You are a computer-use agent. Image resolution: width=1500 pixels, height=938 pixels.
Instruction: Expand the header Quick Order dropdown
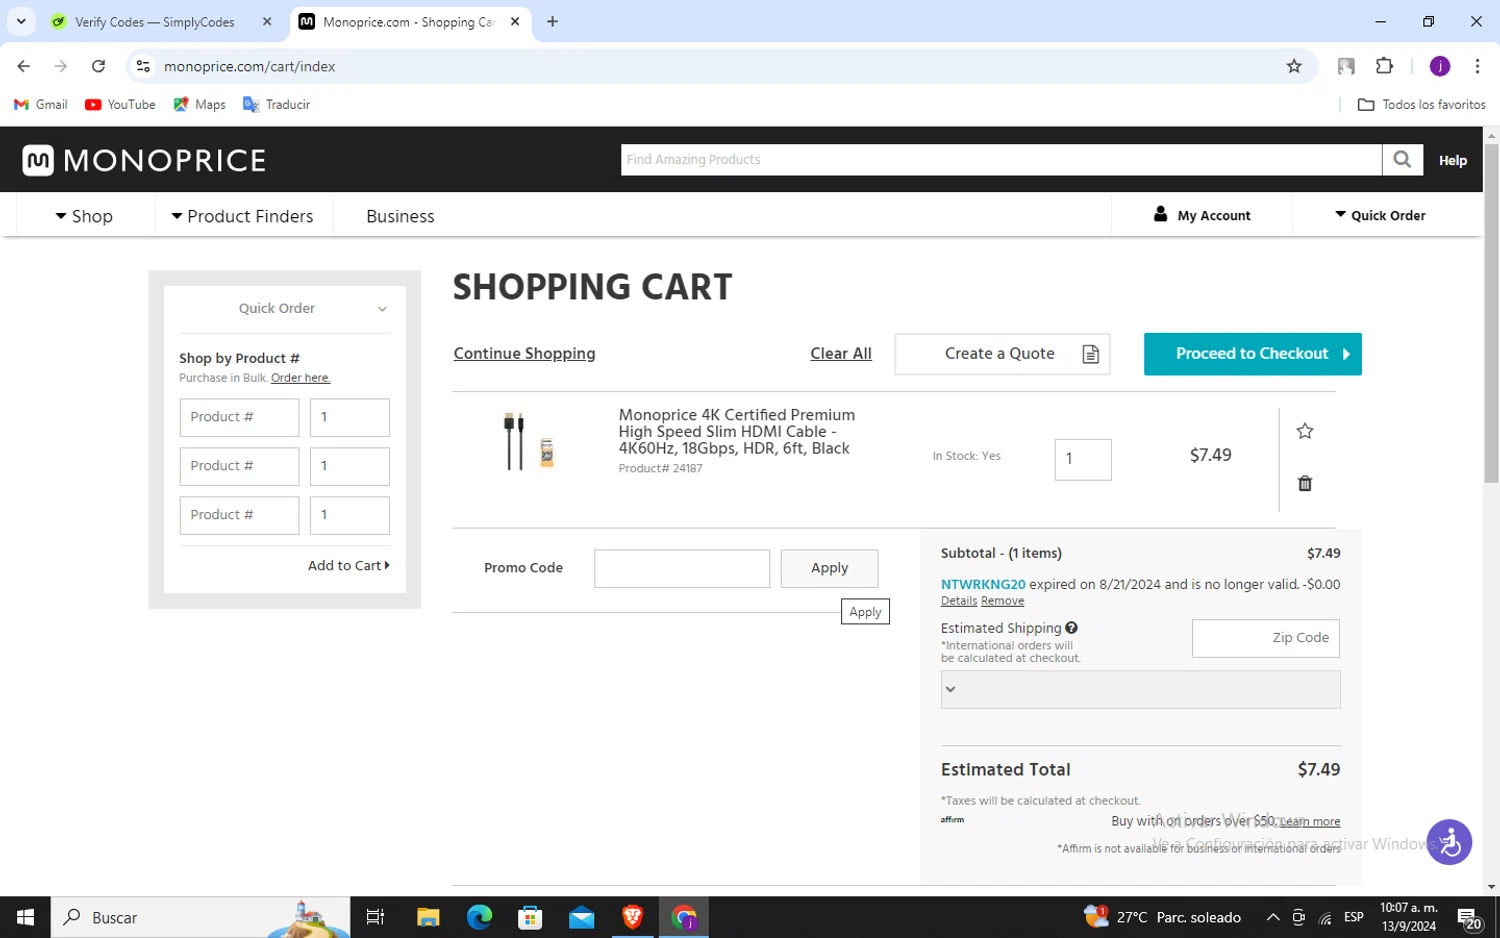coord(1380,215)
